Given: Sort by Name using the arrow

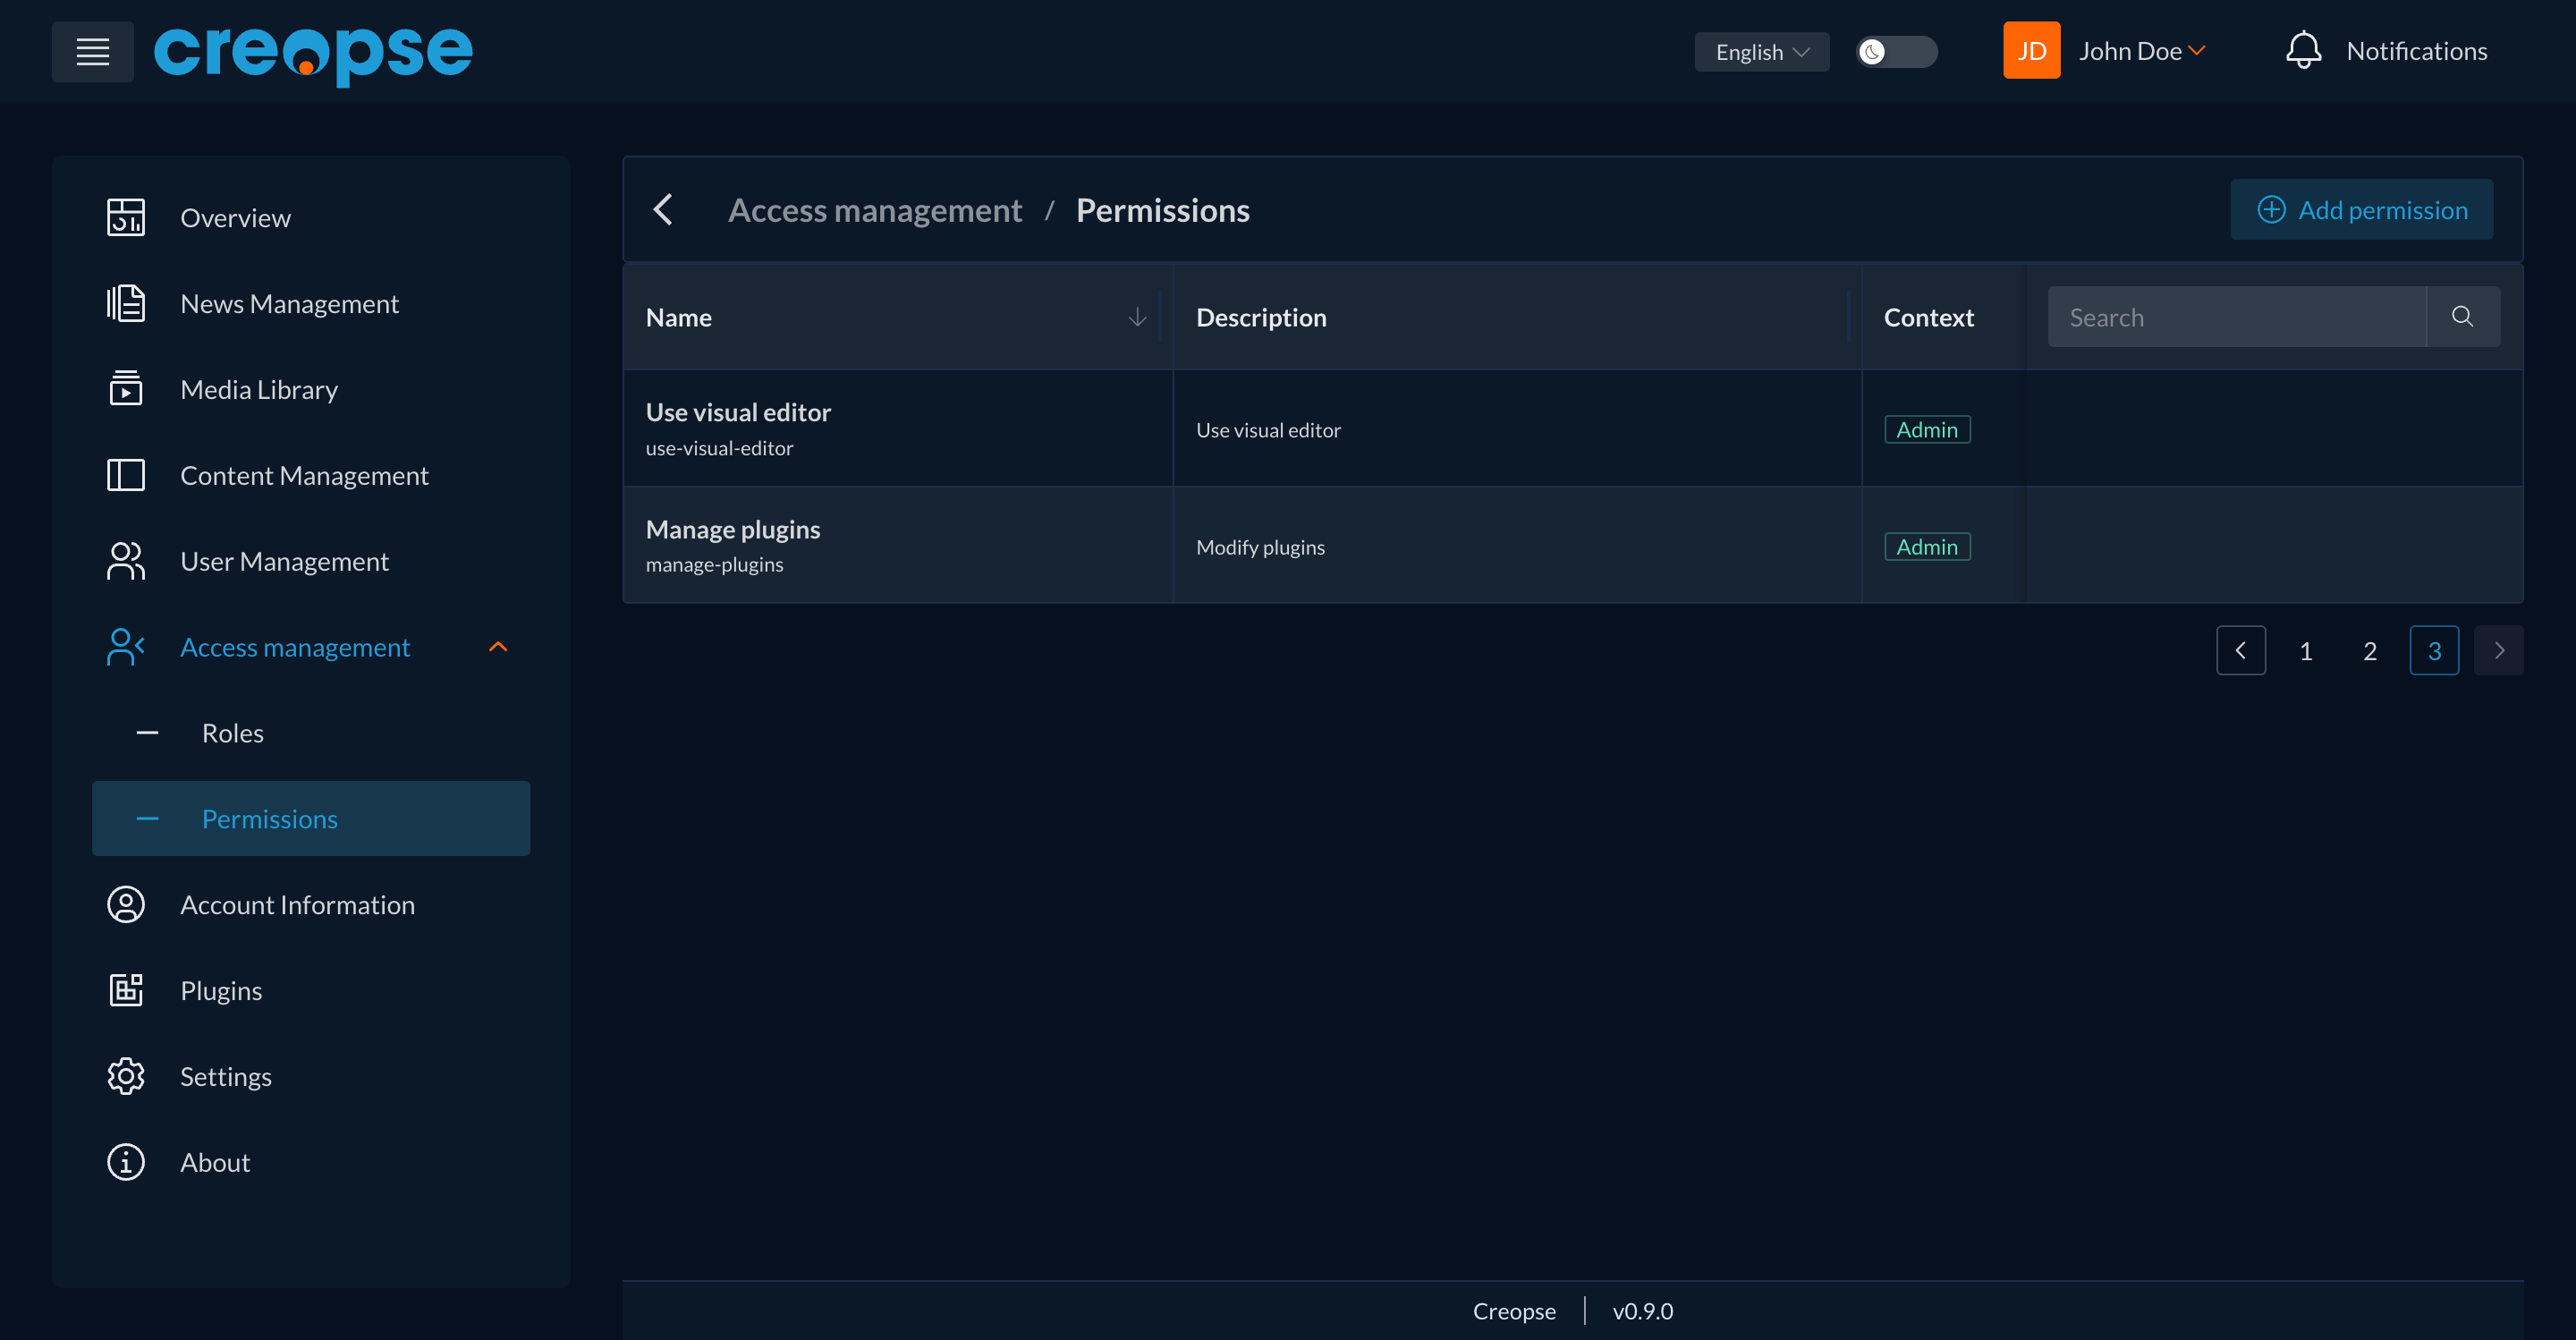Looking at the screenshot, I should [x=1137, y=317].
